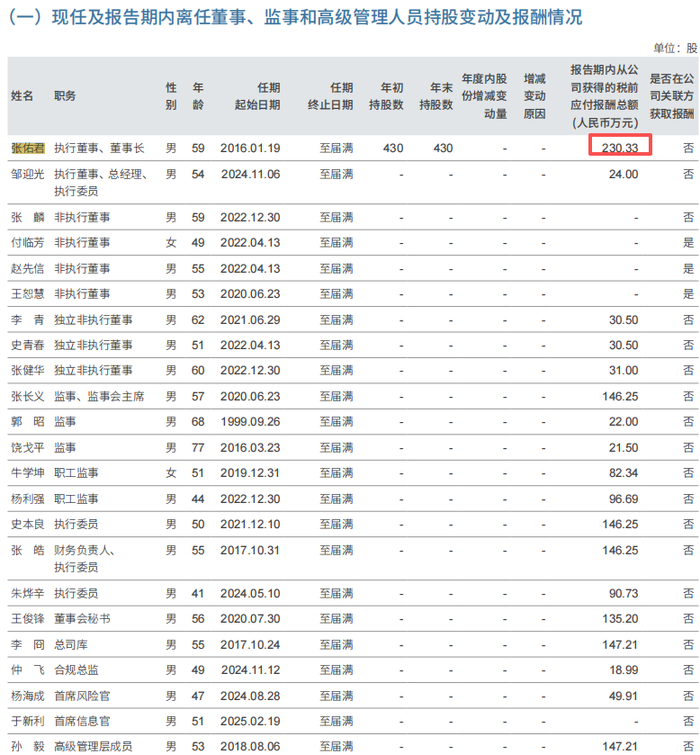
Task: Click the 年度内股份增减变动量 header
Action: pyautogui.click(x=484, y=96)
